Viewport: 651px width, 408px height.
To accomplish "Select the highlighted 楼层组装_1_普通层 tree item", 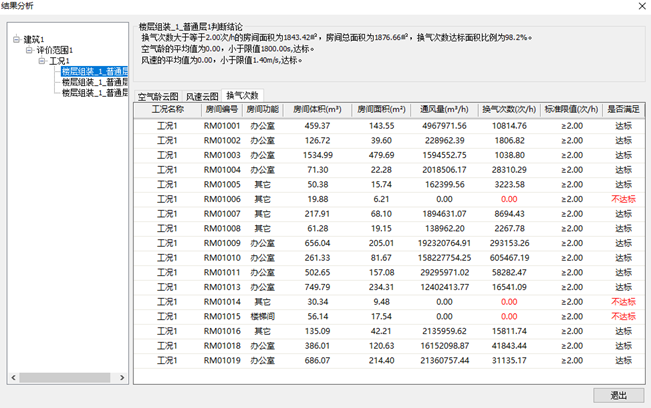I will coord(93,72).
